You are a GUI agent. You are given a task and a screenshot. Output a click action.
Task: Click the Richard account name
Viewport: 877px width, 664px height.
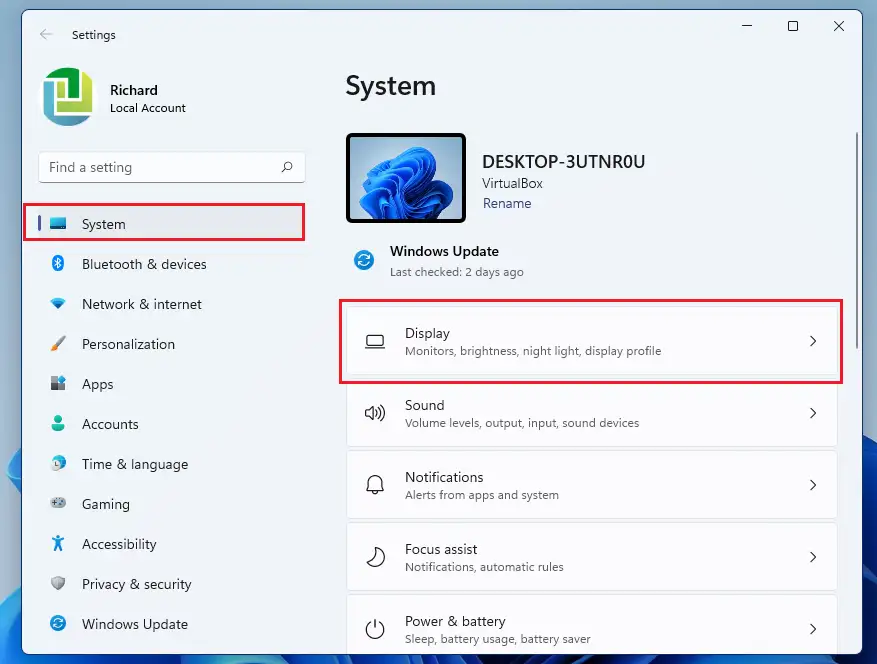(x=134, y=90)
